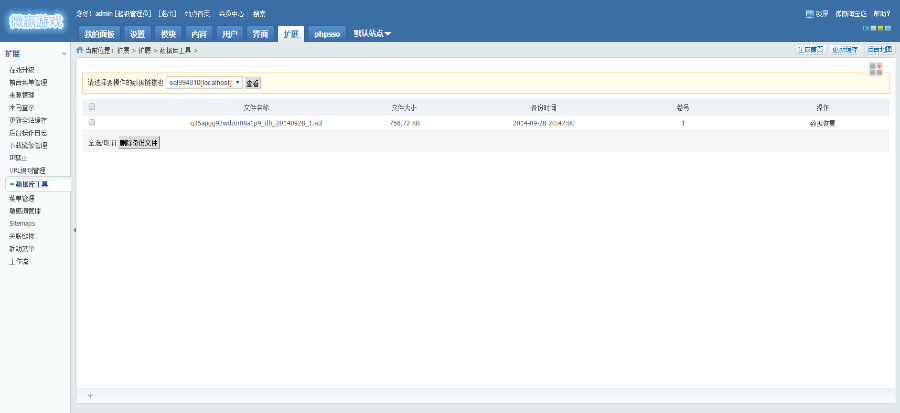Tick the select-all checkbox in table header

pos(92,107)
